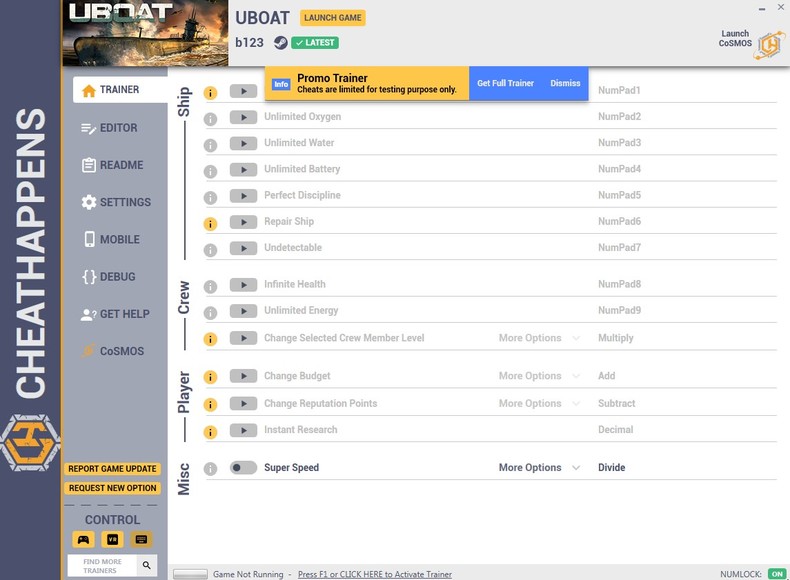Viewport: 790px width, 580px height.
Task: Toggle the Super Speed switch
Action: coord(243,468)
